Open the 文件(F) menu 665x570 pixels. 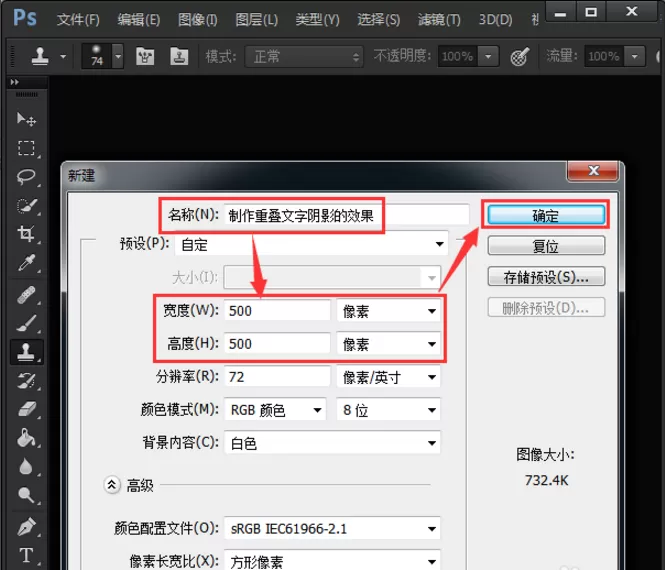[78, 20]
